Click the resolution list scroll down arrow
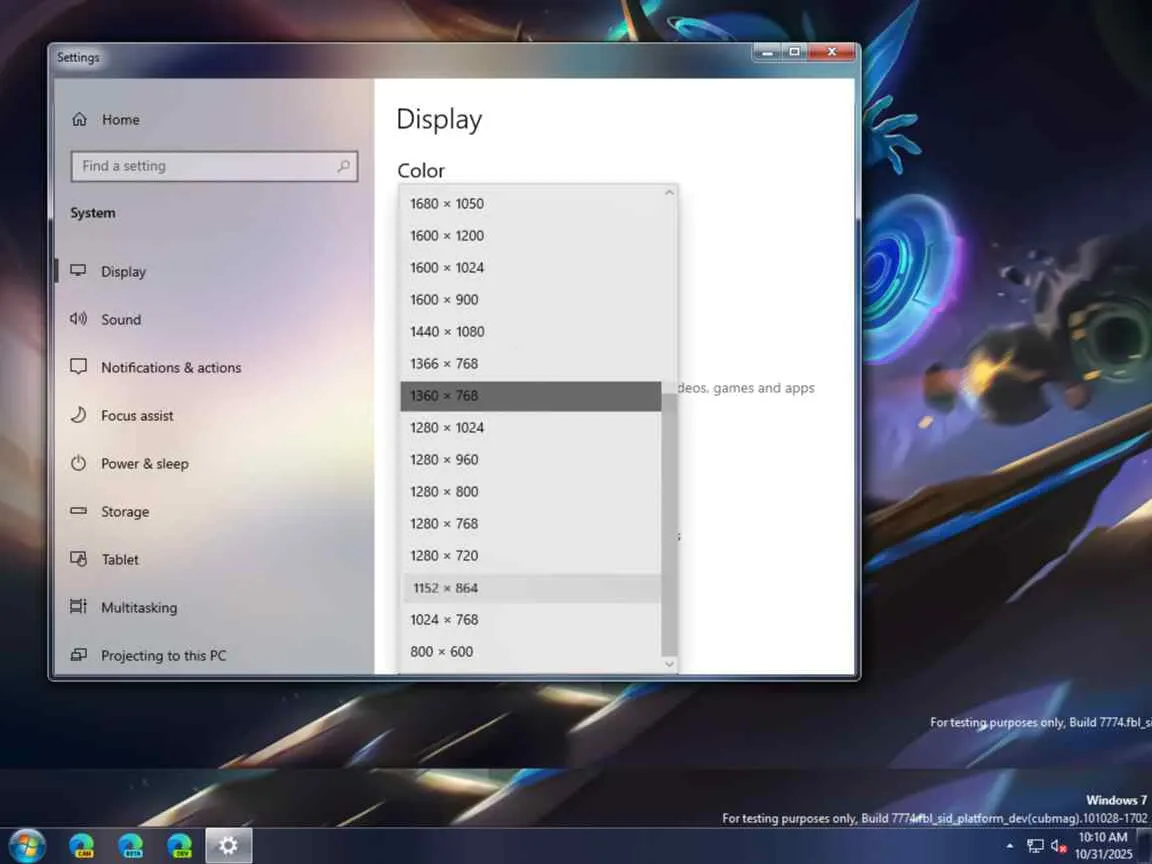Screen dimensions: 1152x864 pyautogui.click(x=669, y=664)
